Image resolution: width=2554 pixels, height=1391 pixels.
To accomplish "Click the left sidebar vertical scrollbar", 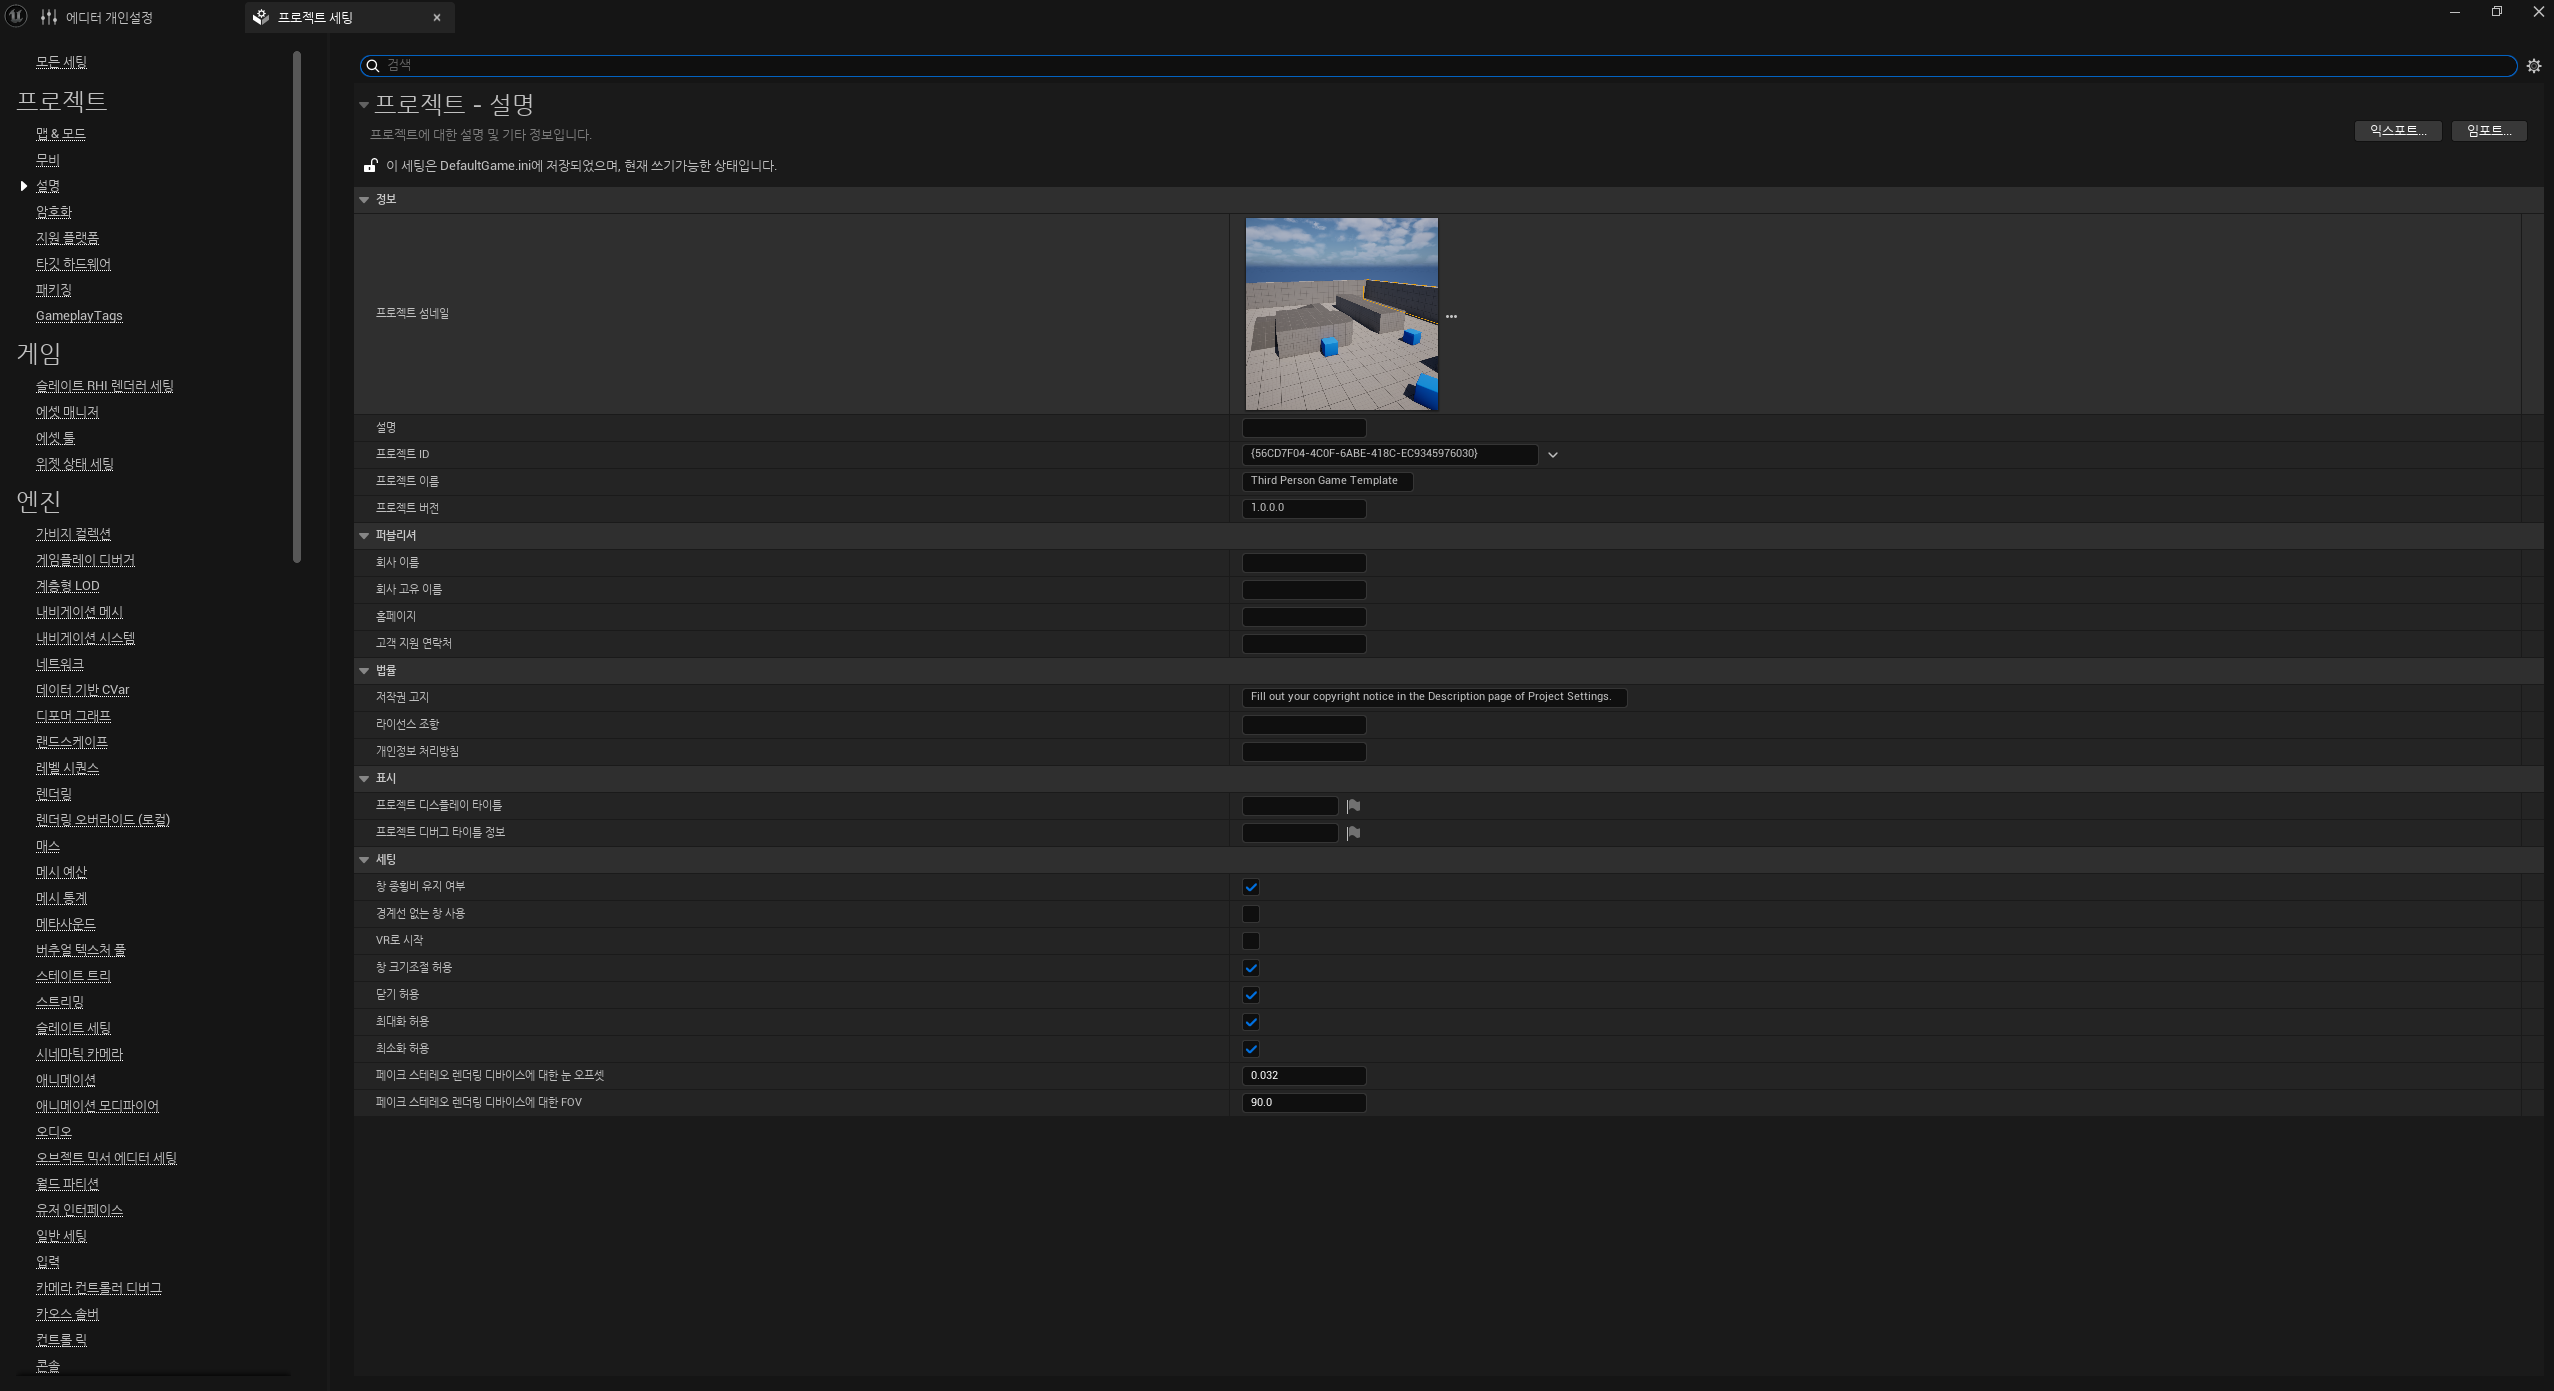I will 297,300.
